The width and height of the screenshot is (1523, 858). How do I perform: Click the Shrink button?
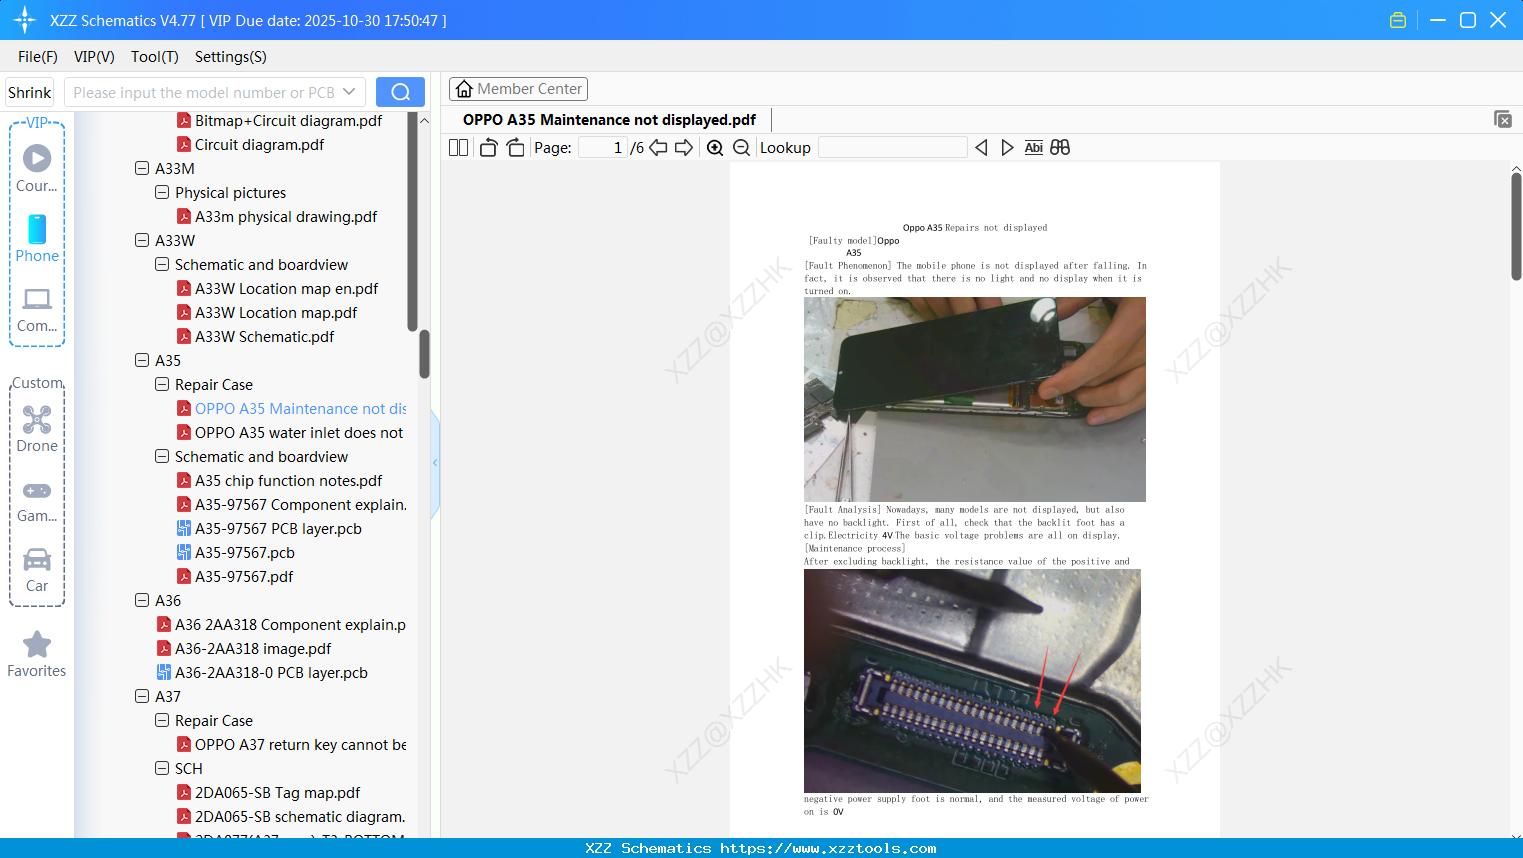click(30, 92)
